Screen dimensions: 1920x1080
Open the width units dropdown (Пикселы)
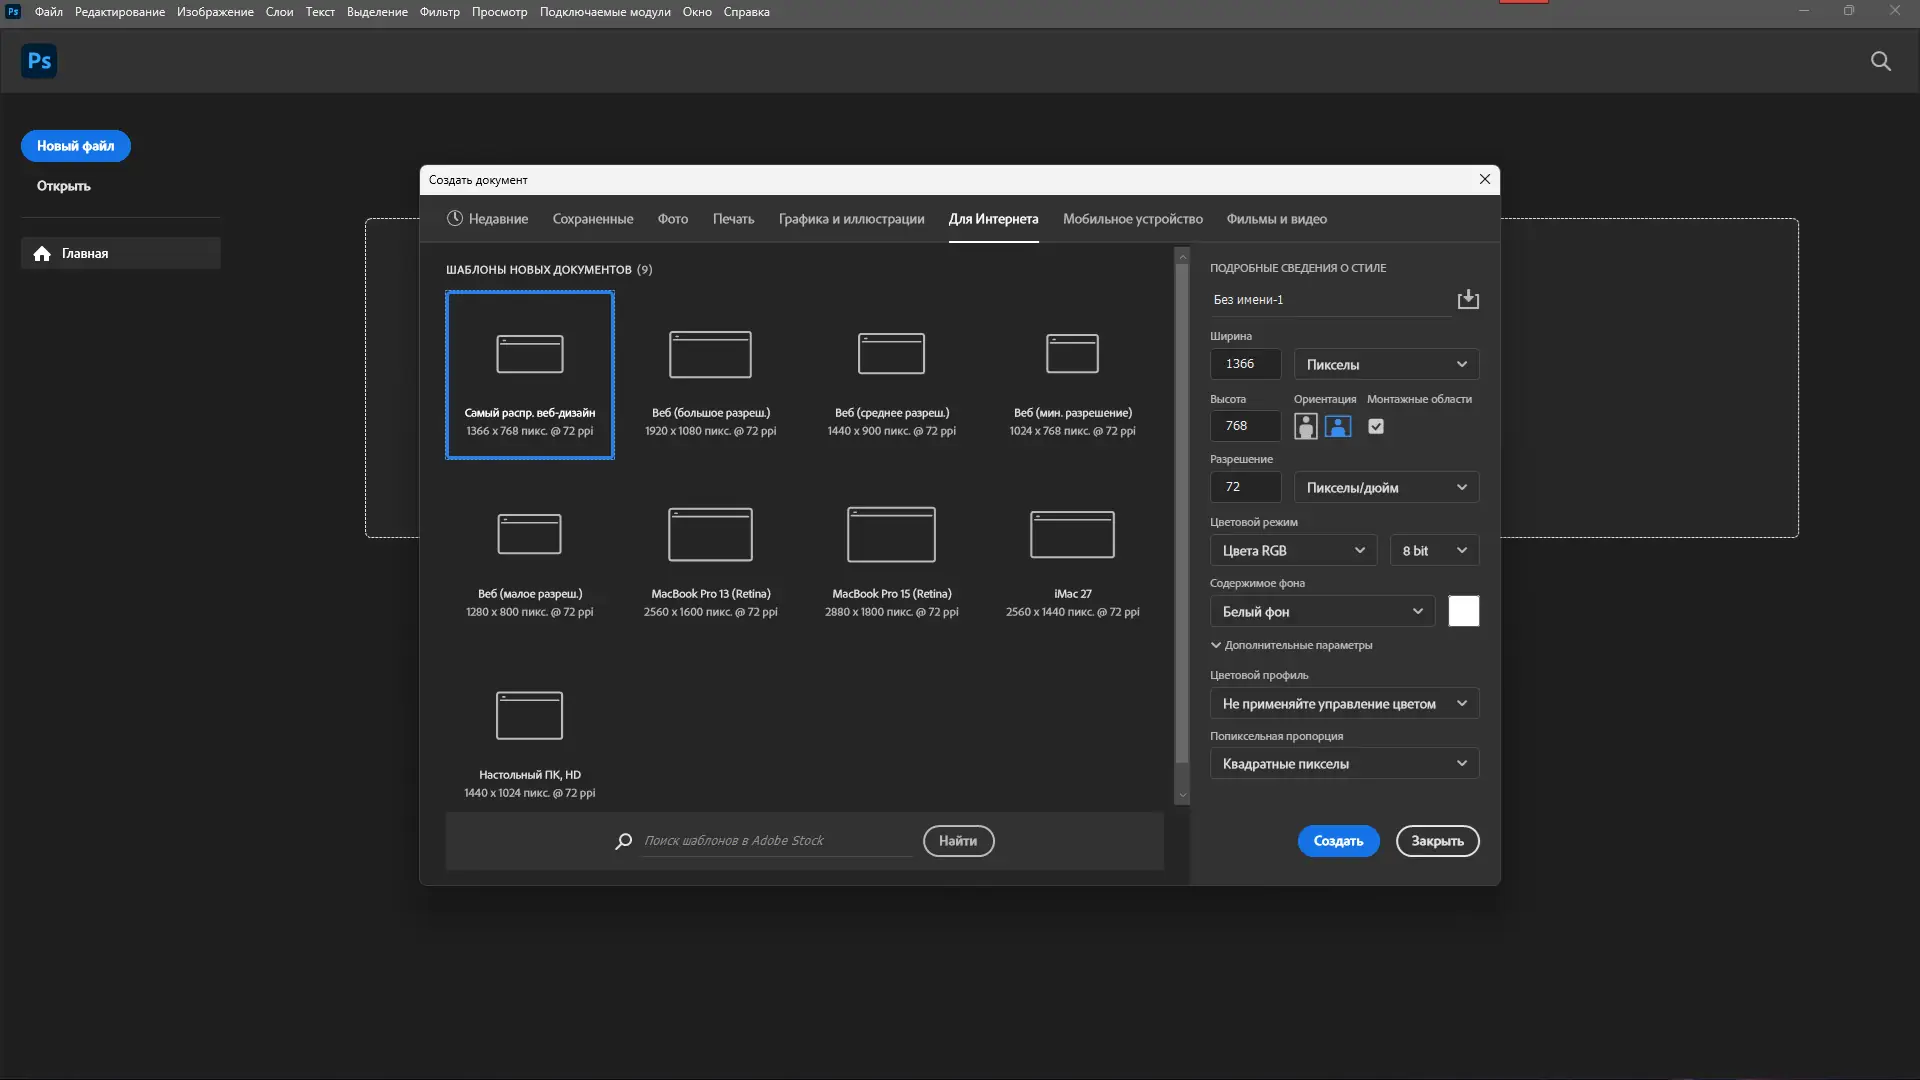tap(1385, 364)
